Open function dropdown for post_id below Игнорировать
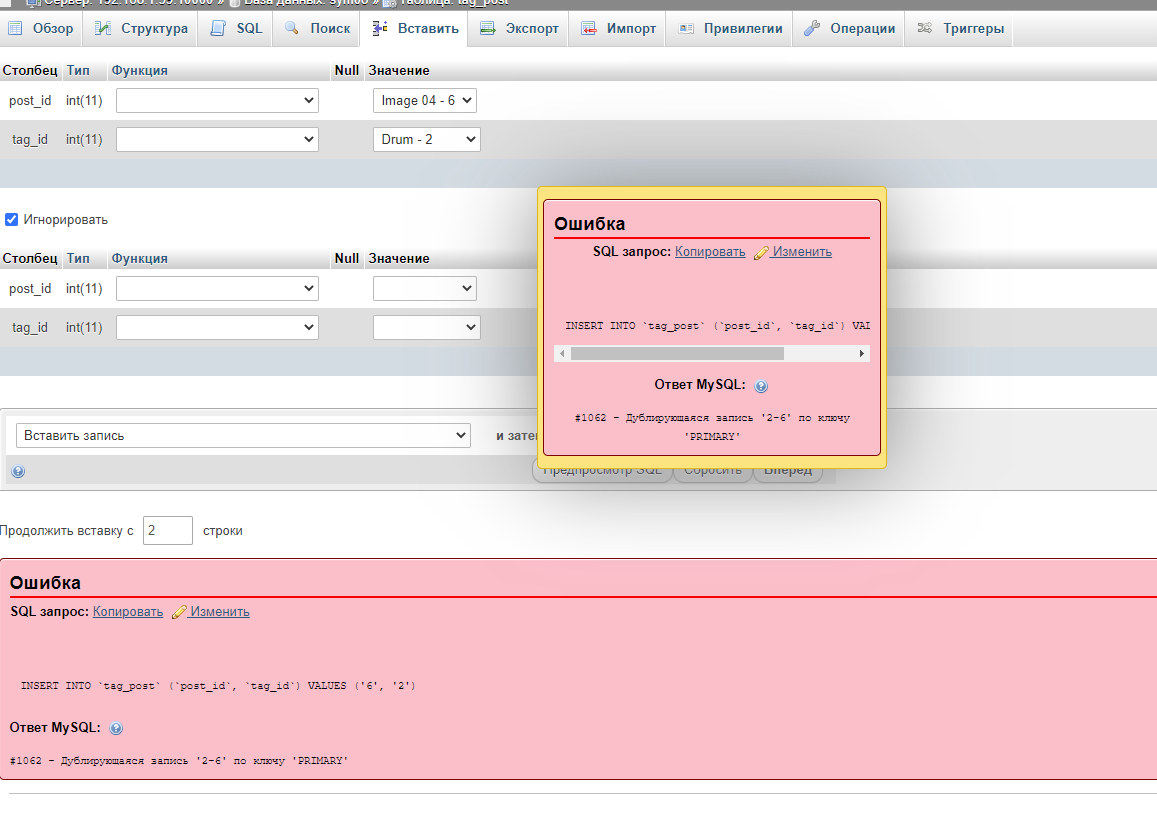 point(218,288)
